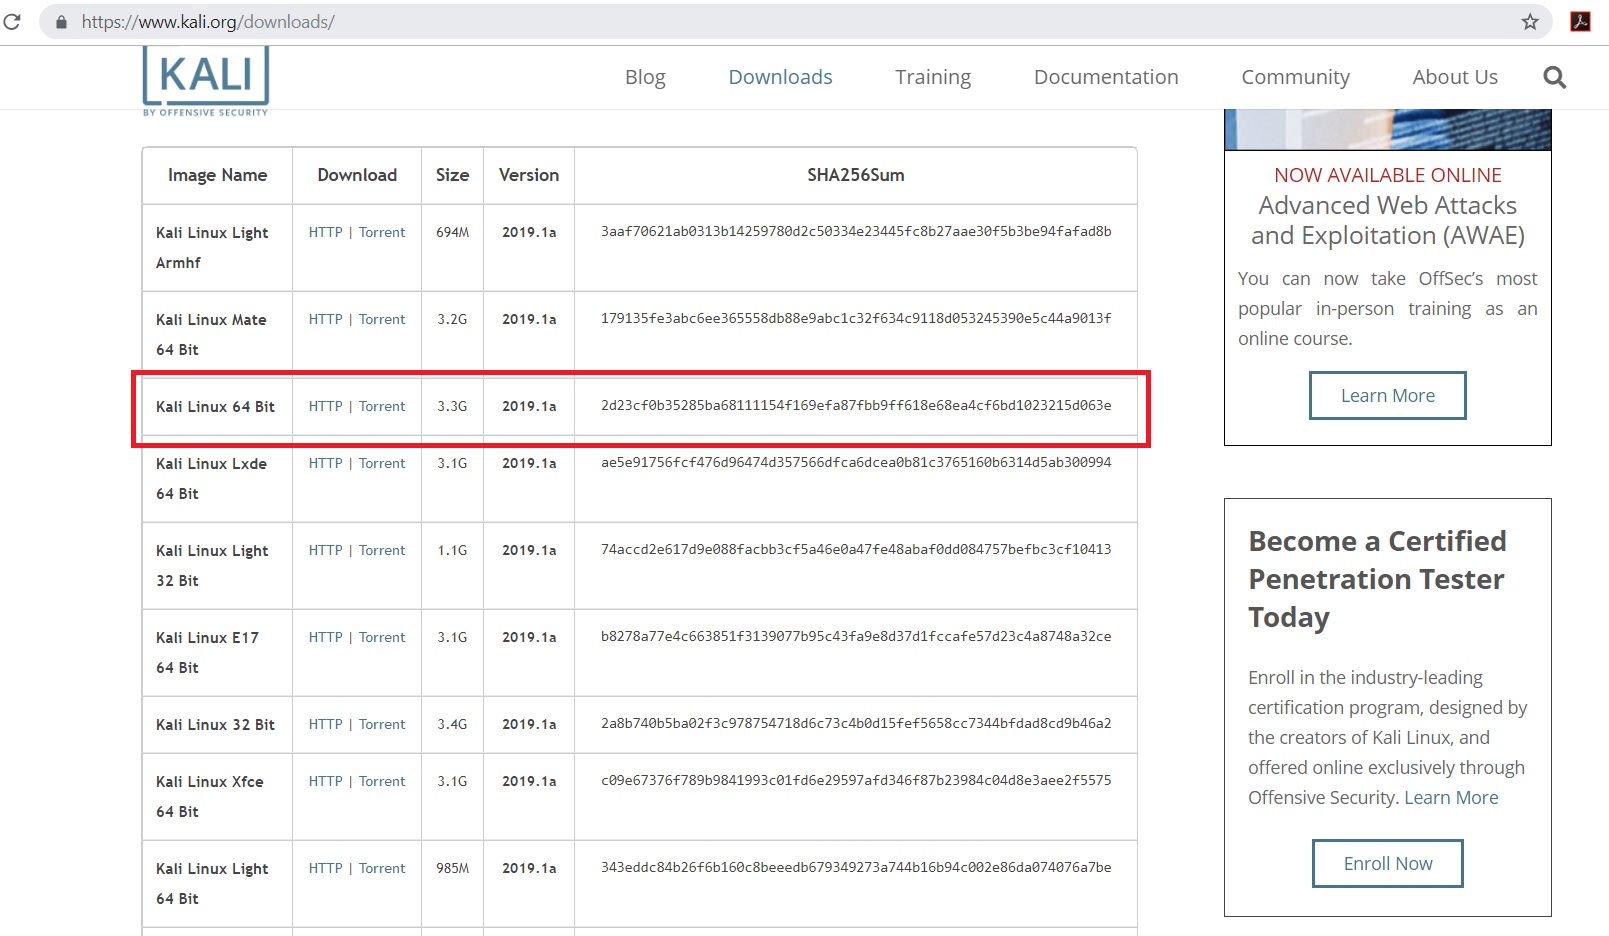
Task: Get the Kali Linux 64 Bit Torrent
Action: [x=382, y=406]
